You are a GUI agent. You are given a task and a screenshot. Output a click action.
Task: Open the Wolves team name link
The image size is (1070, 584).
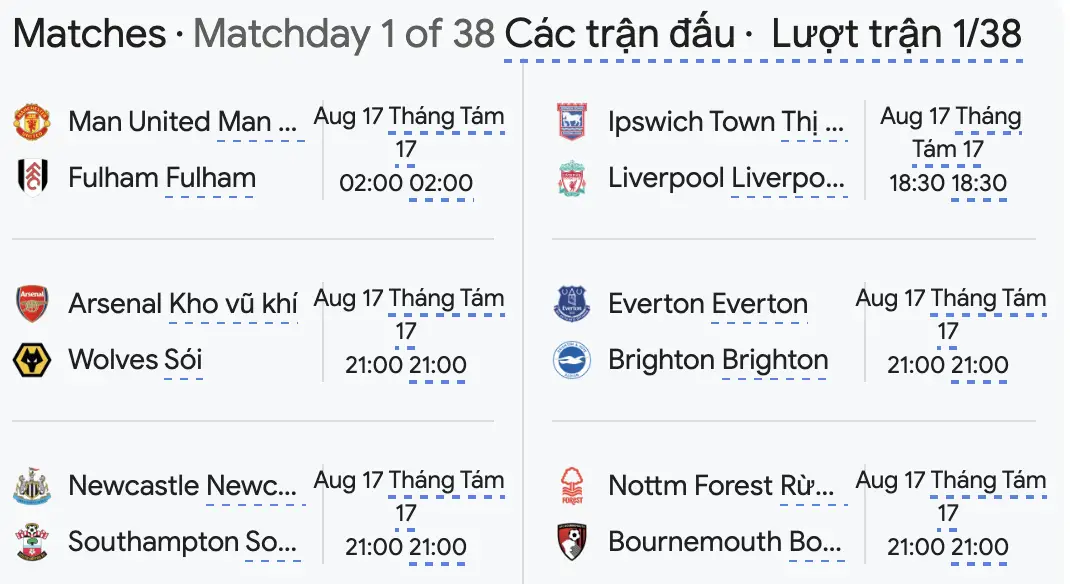(x=100, y=360)
